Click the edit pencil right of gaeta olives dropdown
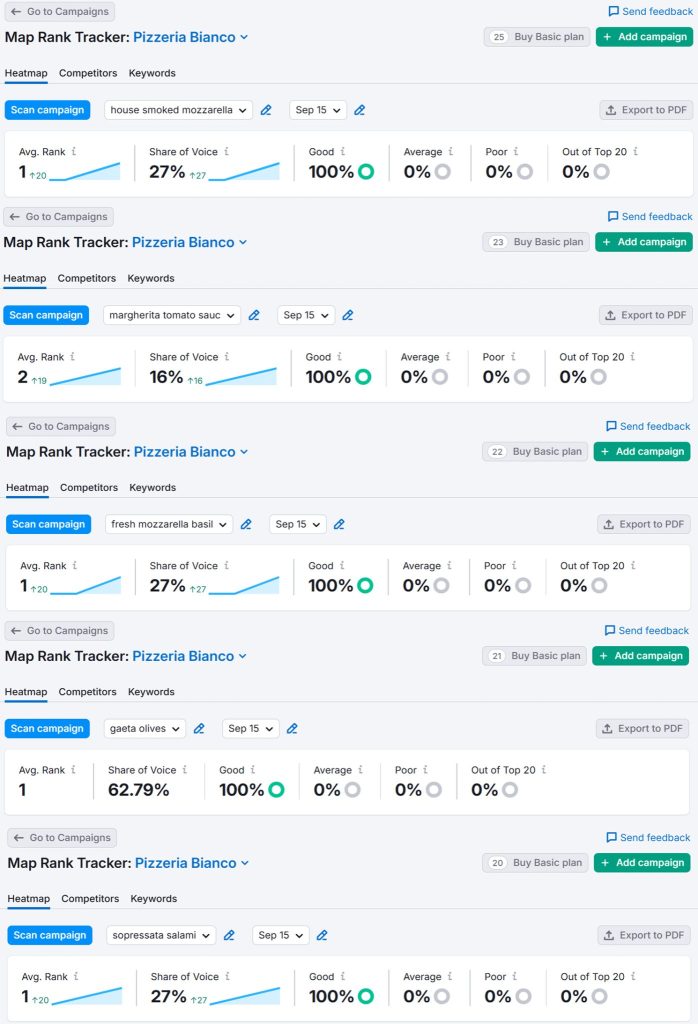 [199, 729]
